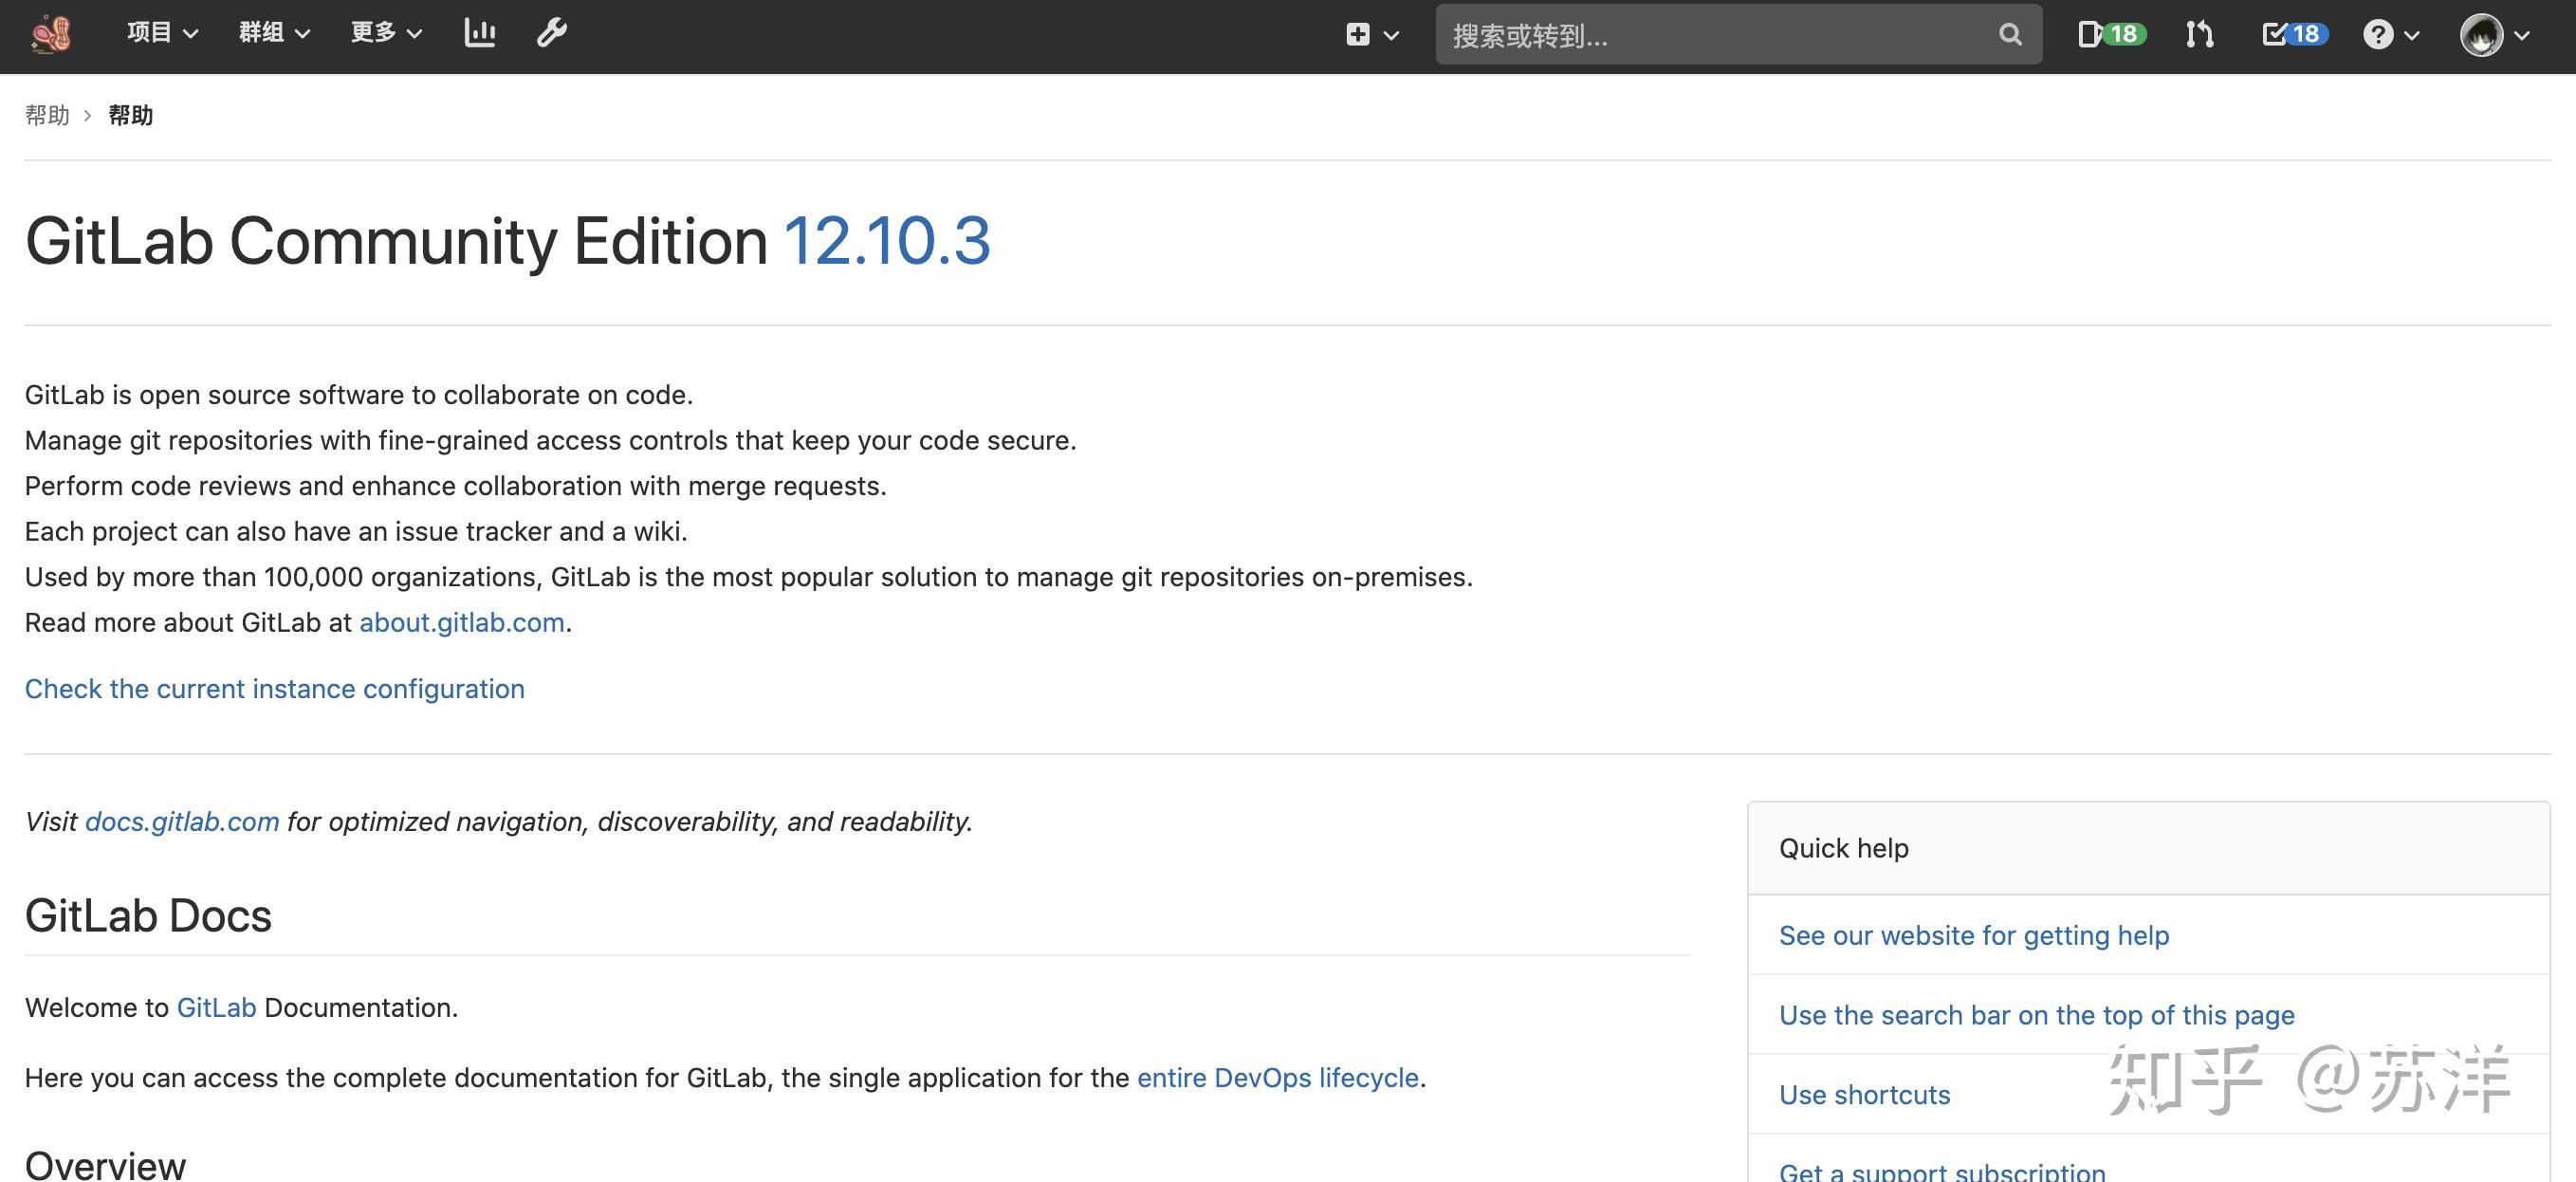Click into the 搜索或转到 search field

(x=1700, y=35)
